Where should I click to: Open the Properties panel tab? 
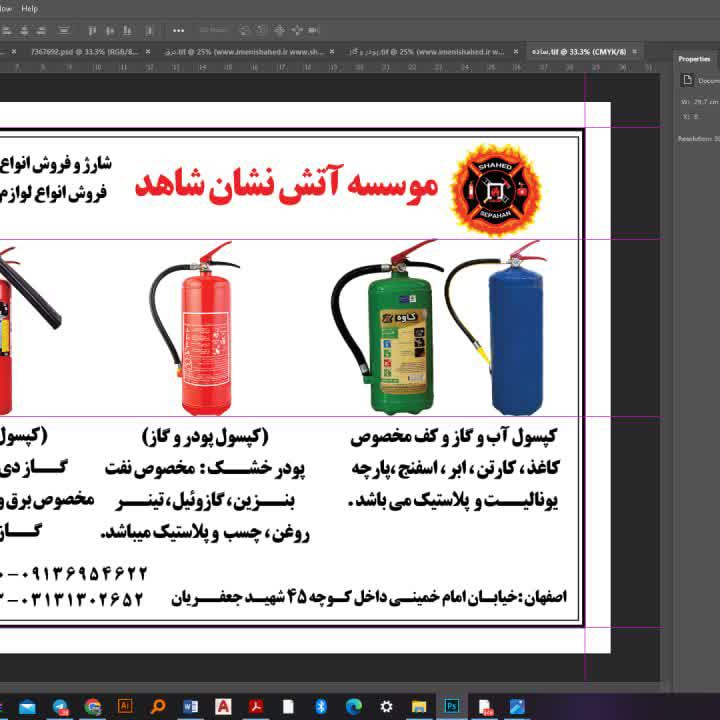pos(694,59)
